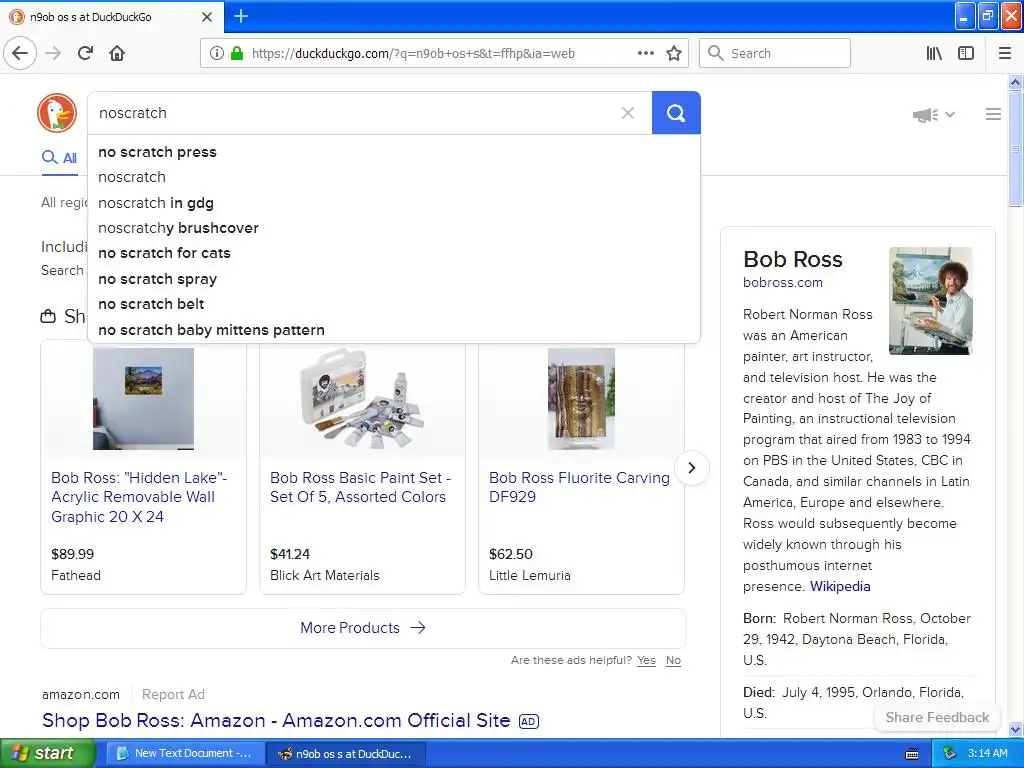Open a new tab with the plus icon
The width and height of the screenshot is (1024, 768).
click(x=240, y=16)
